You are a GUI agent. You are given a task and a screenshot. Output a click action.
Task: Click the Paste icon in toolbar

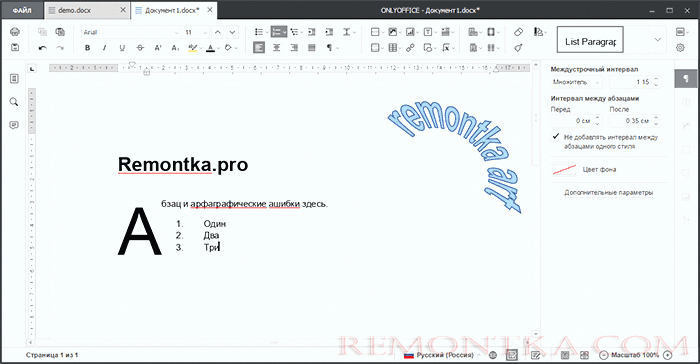60,32
